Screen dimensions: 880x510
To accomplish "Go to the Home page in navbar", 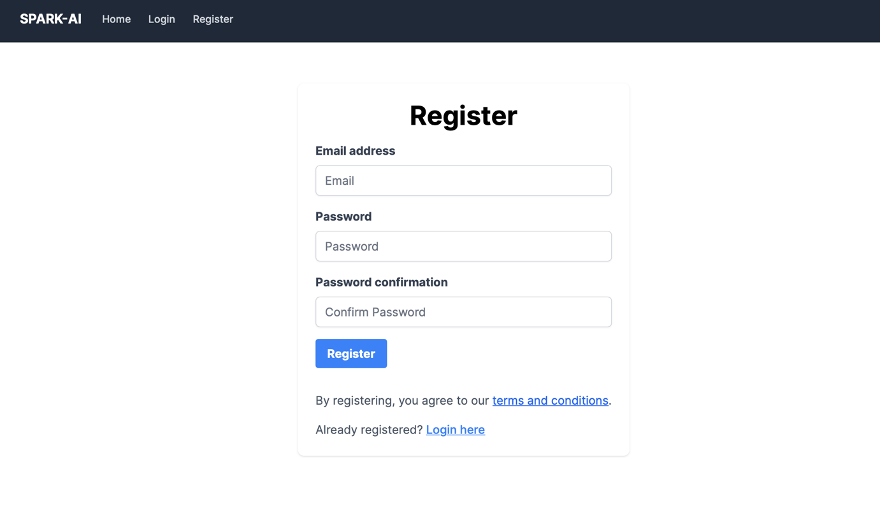I will click(x=116, y=19).
